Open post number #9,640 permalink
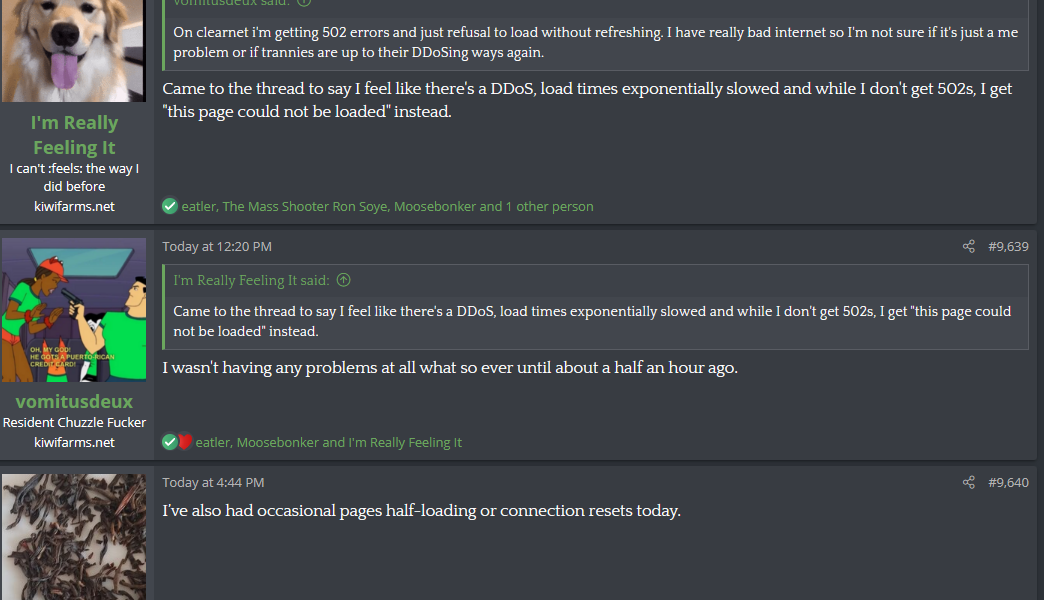 pos(1008,482)
